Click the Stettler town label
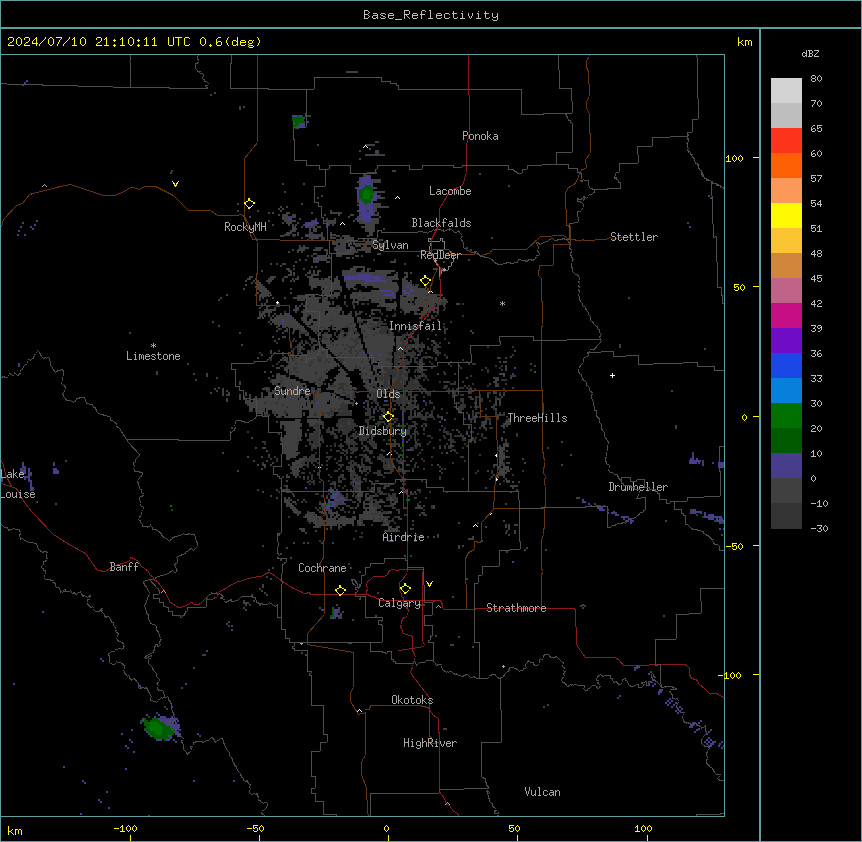The image size is (862, 842). pos(634,237)
